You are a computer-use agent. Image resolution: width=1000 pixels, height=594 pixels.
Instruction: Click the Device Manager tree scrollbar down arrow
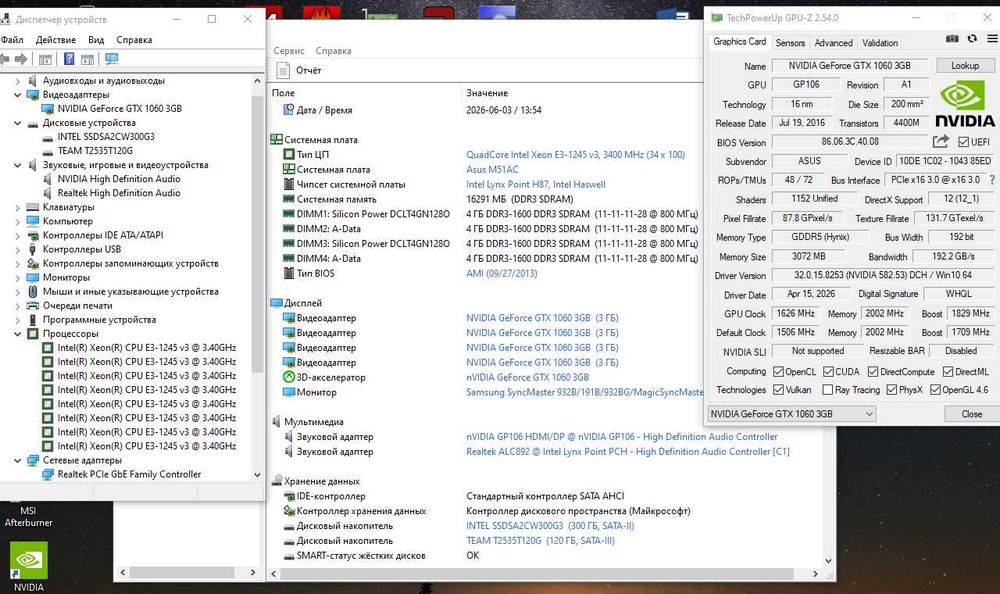[x=257, y=475]
